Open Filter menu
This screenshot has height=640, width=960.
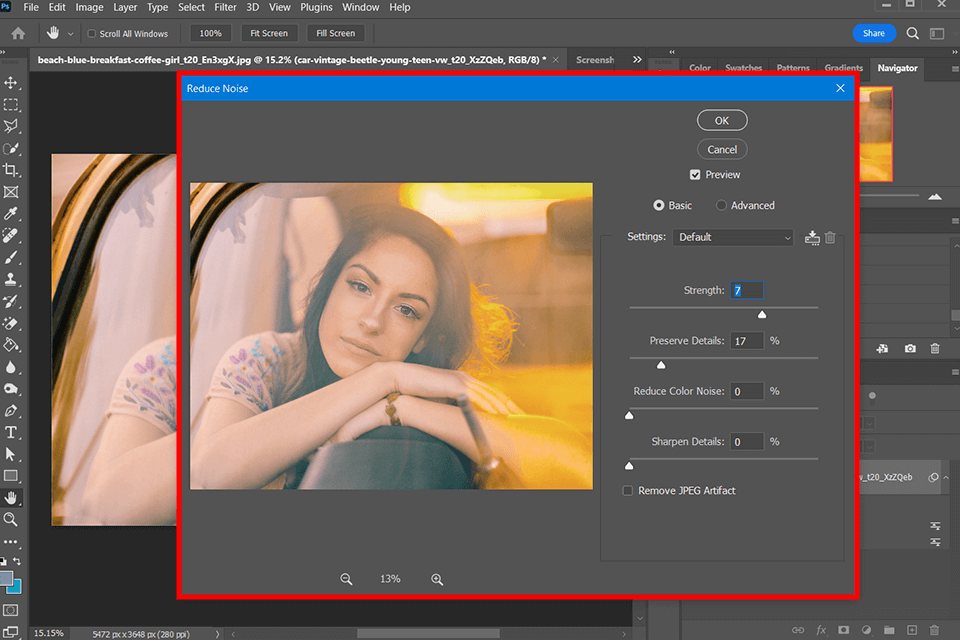225,7
